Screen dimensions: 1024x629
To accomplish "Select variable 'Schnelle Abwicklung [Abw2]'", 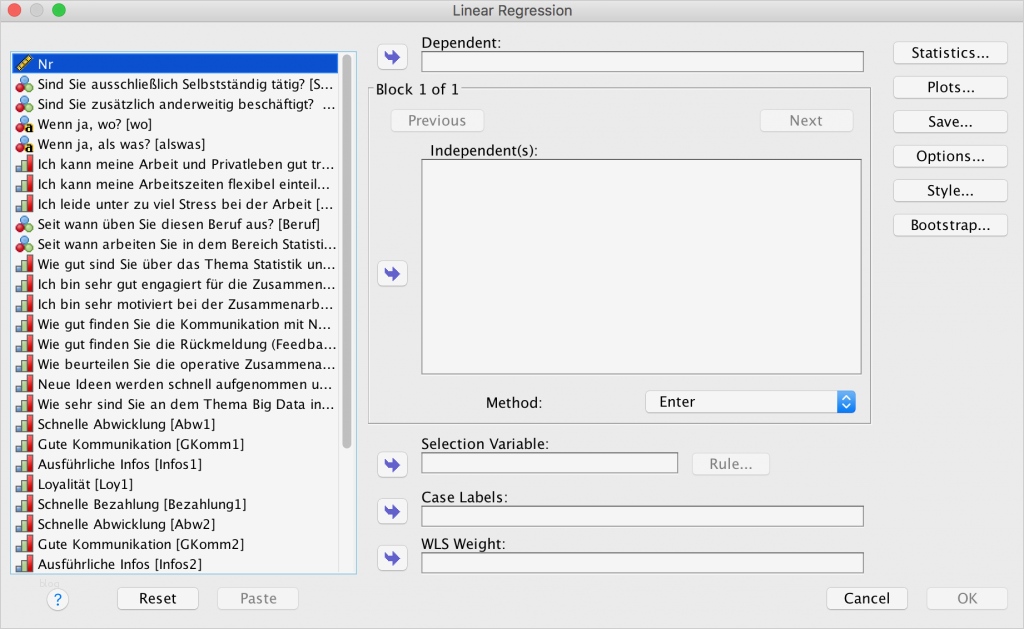I will point(175,524).
